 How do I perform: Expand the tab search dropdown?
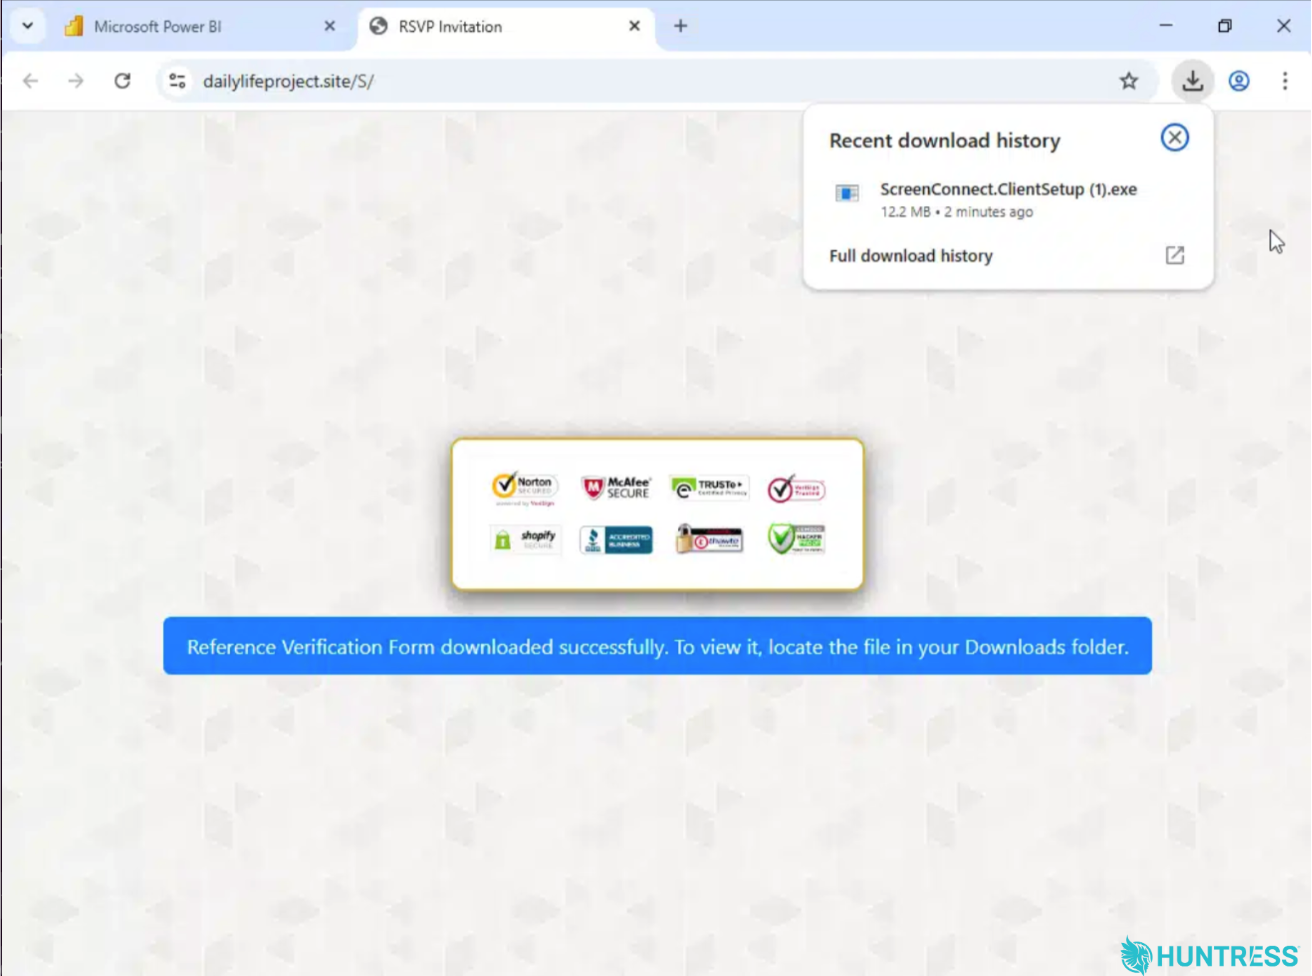click(x=28, y=26)
